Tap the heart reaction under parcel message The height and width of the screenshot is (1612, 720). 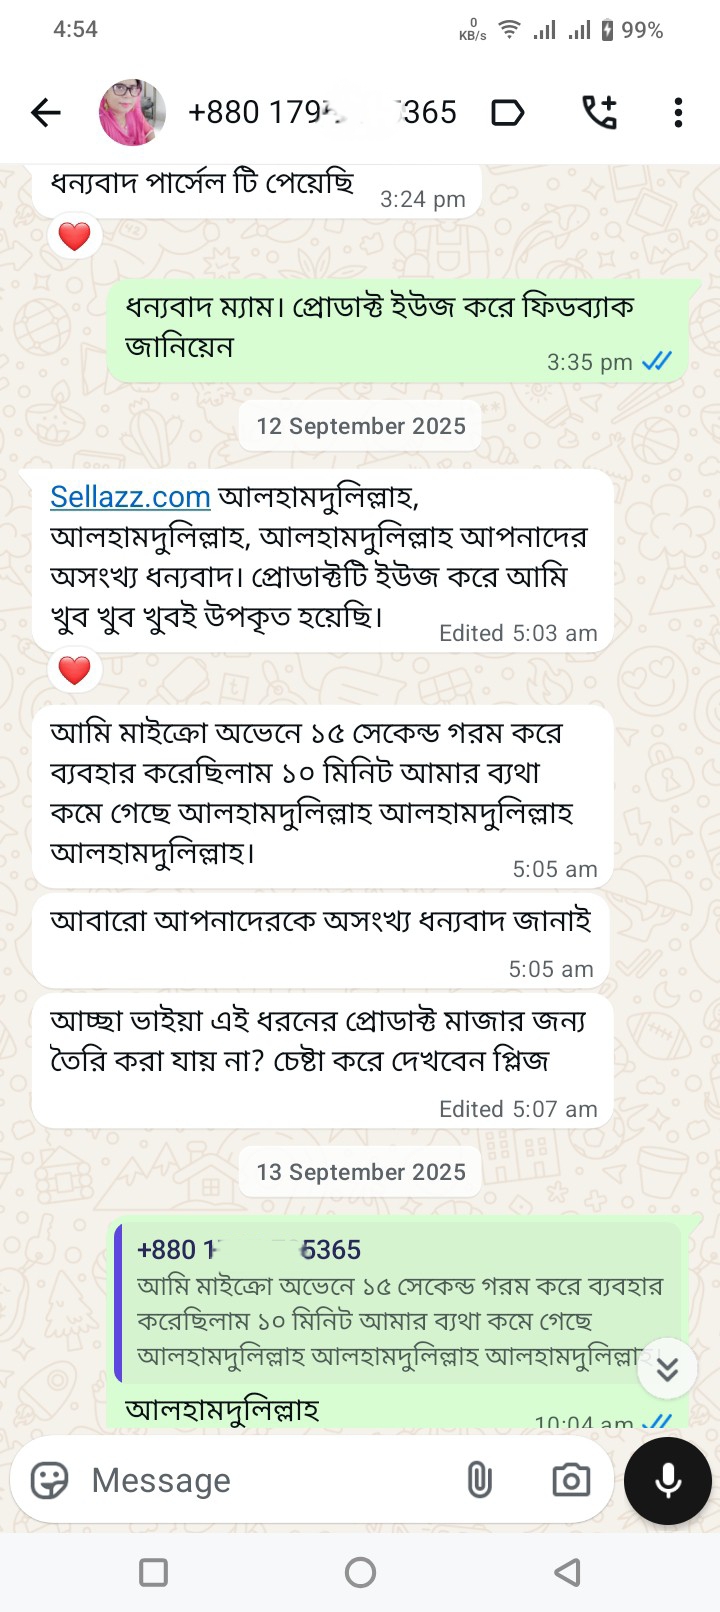pyautogui.click(x=75, y=237)
